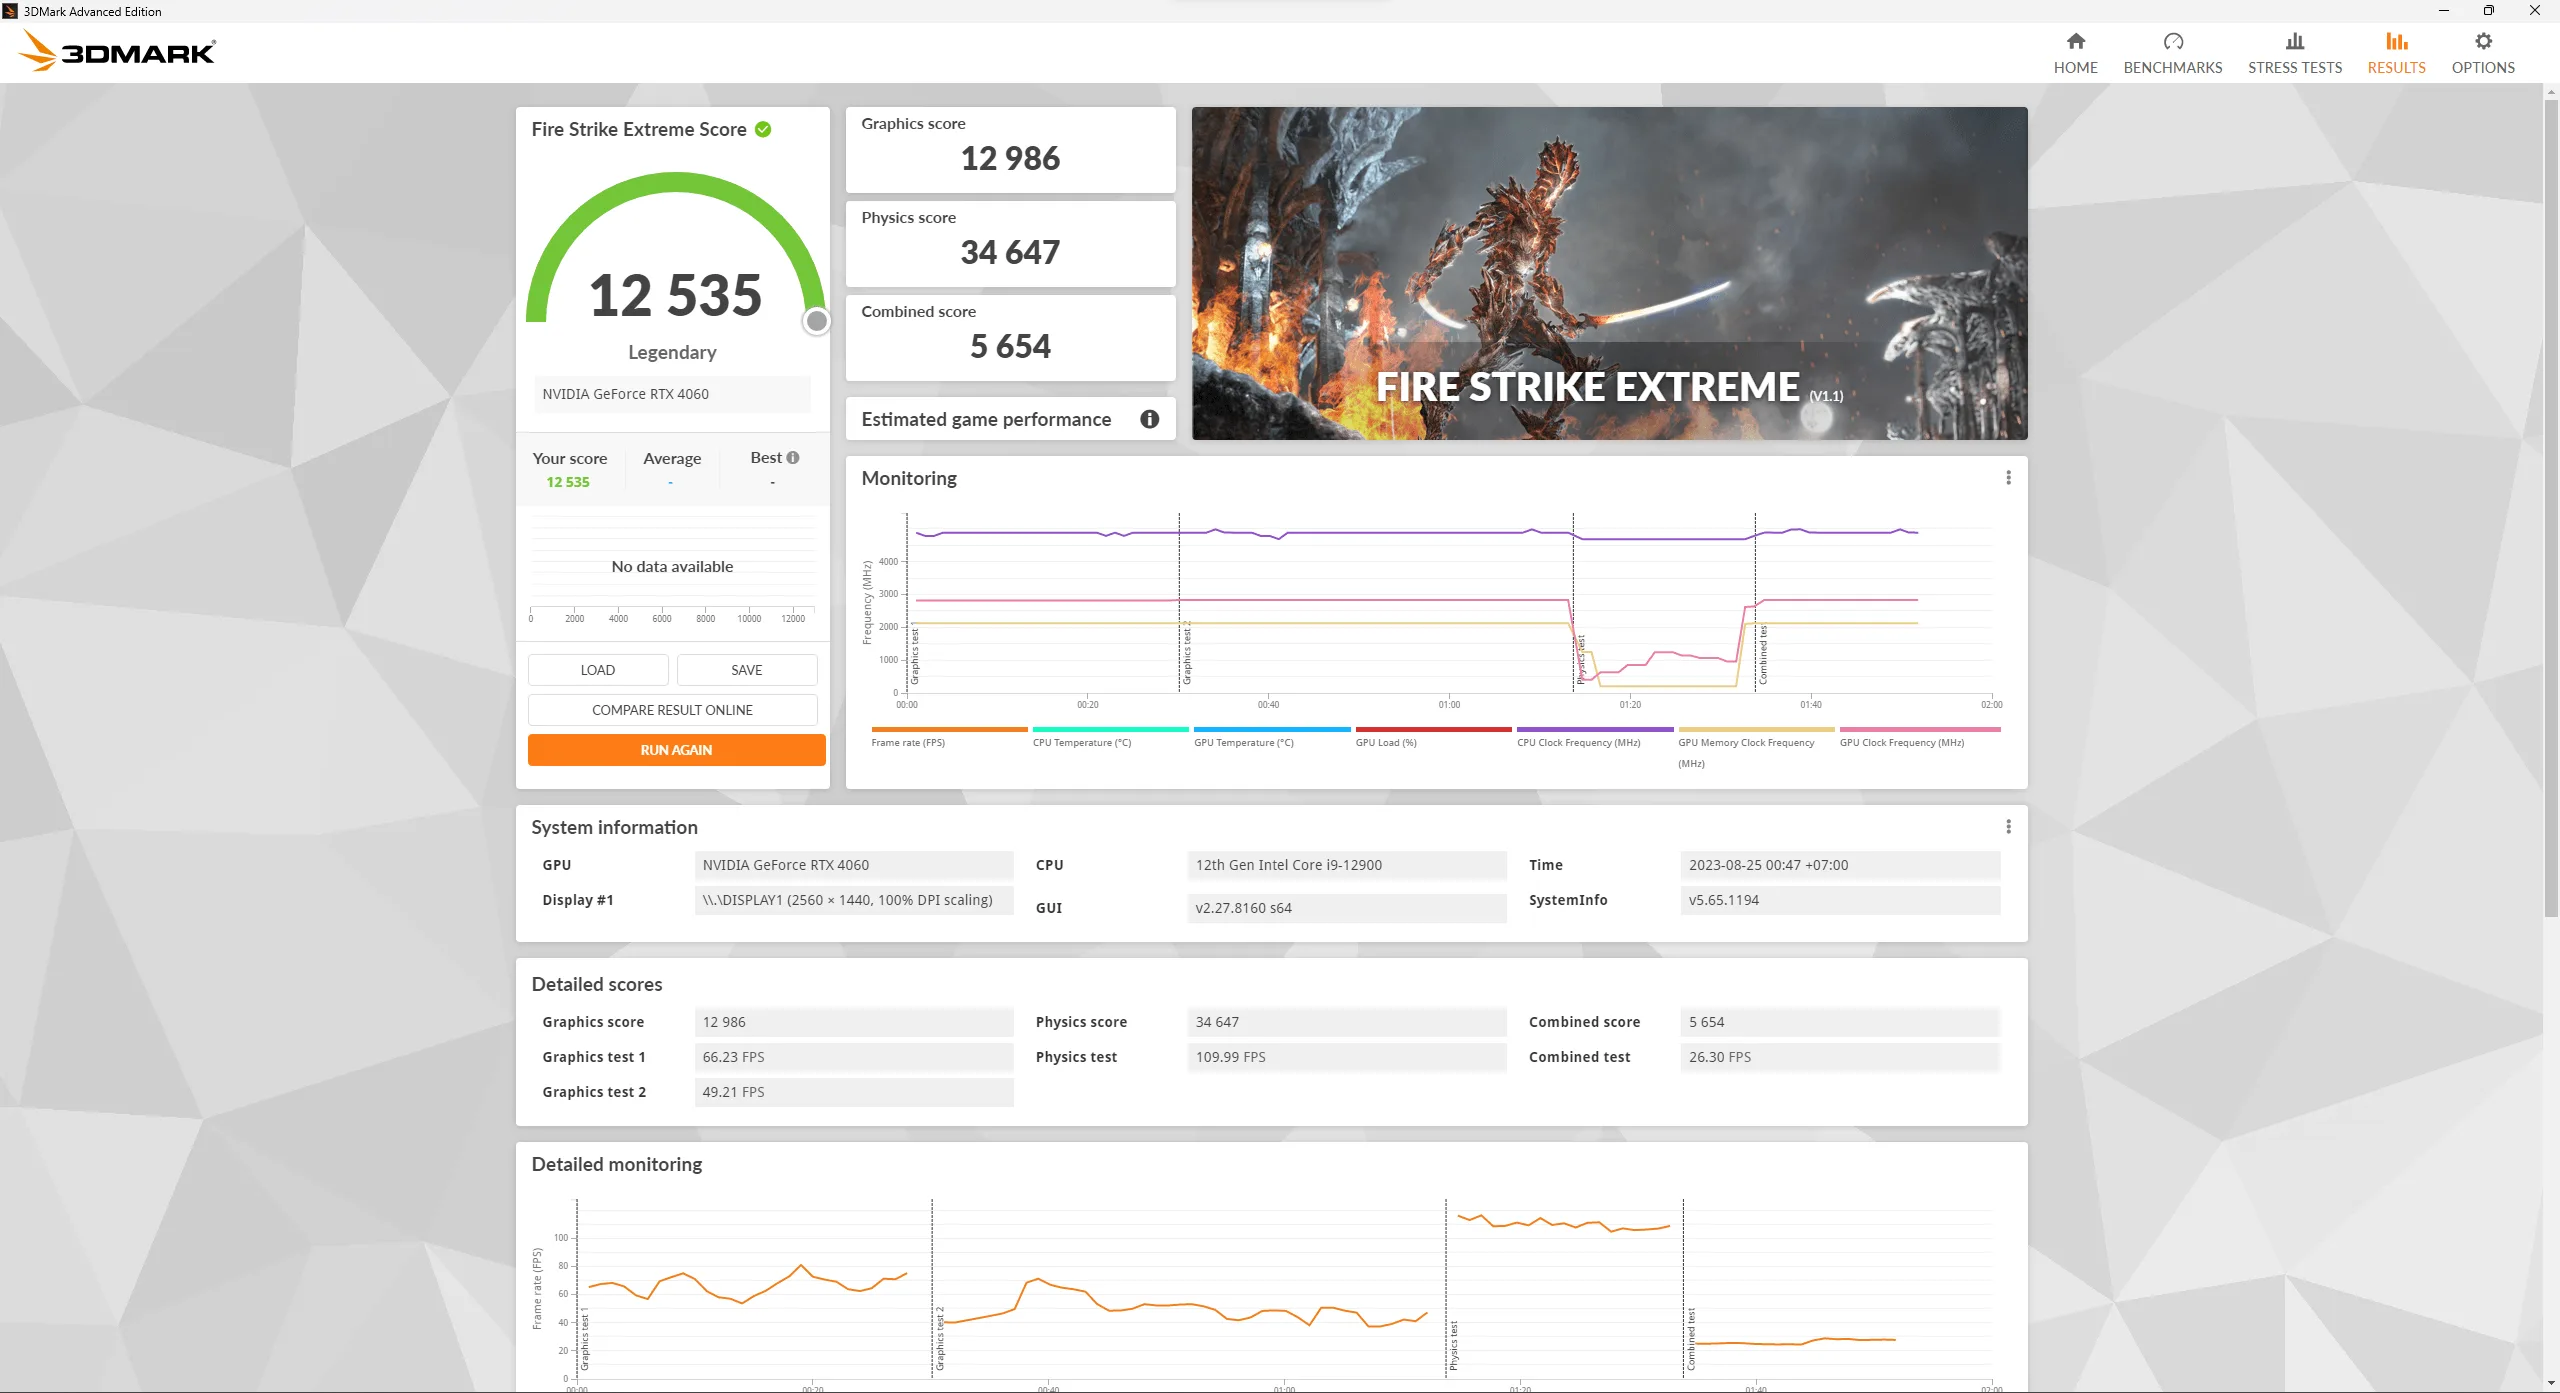Click the CPU value 12th Gen Intel Core i9-12900

1347,865
